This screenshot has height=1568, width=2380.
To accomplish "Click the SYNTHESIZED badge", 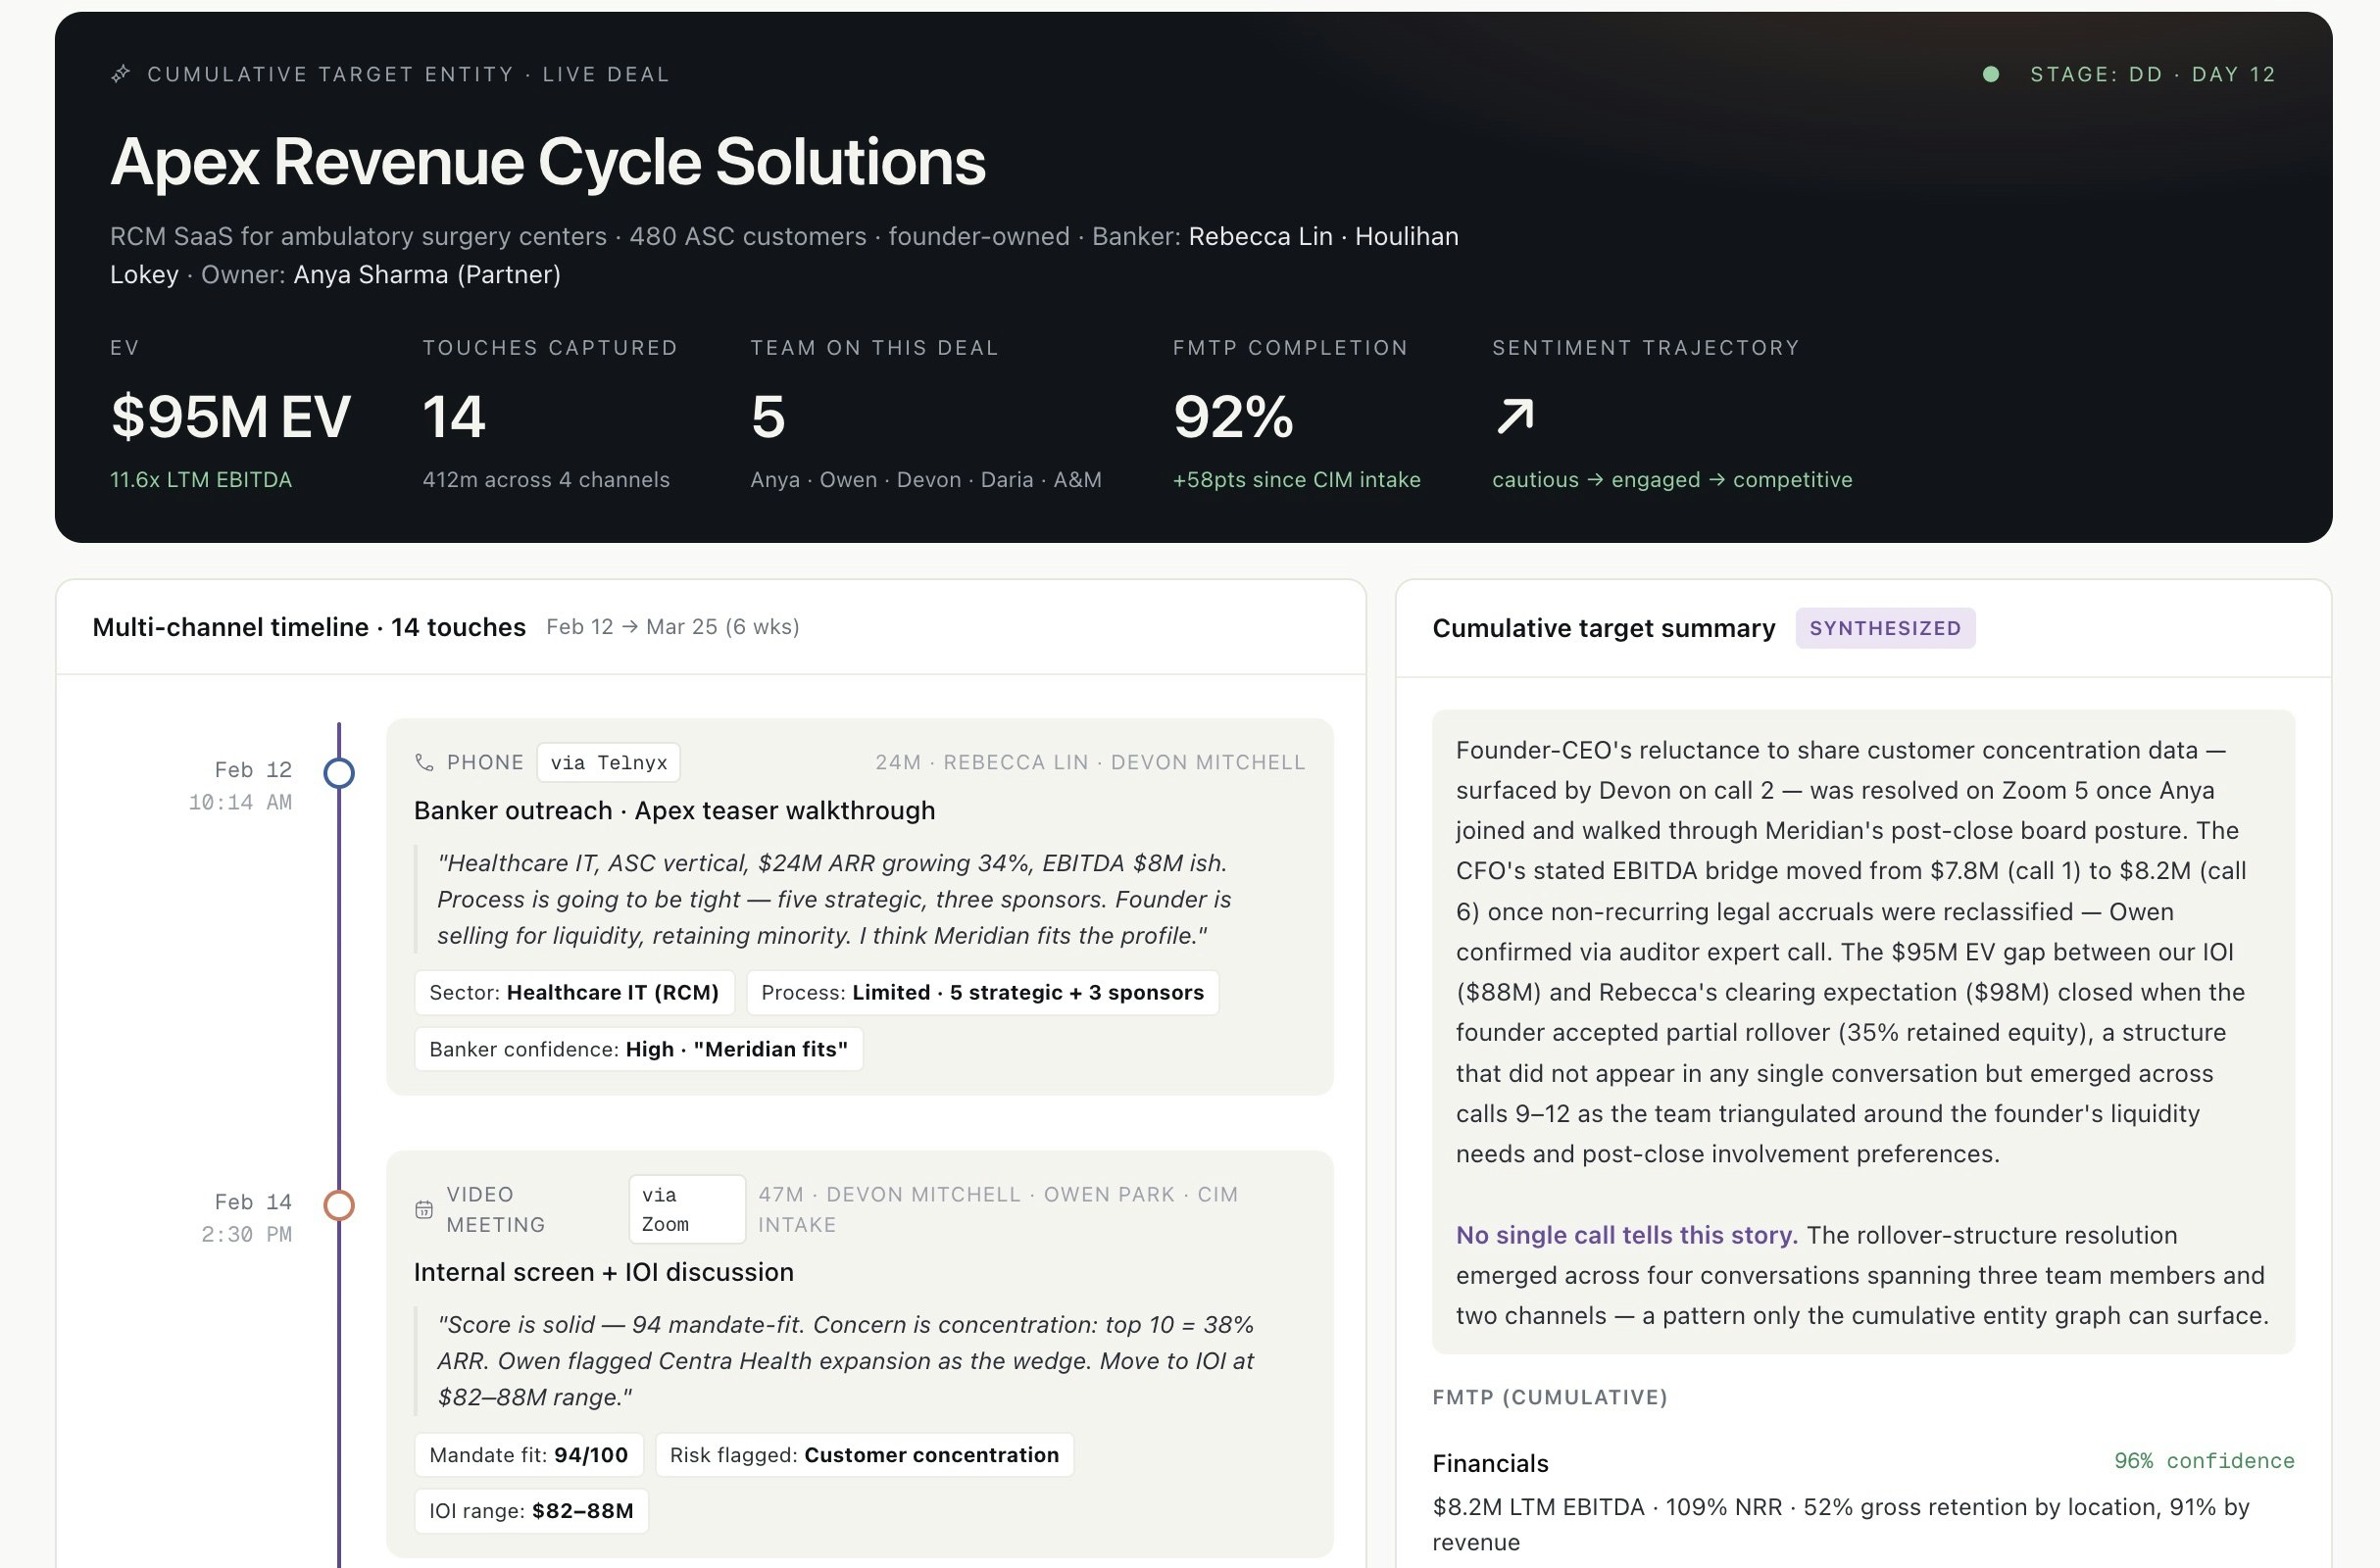I will coord(1885,628).
